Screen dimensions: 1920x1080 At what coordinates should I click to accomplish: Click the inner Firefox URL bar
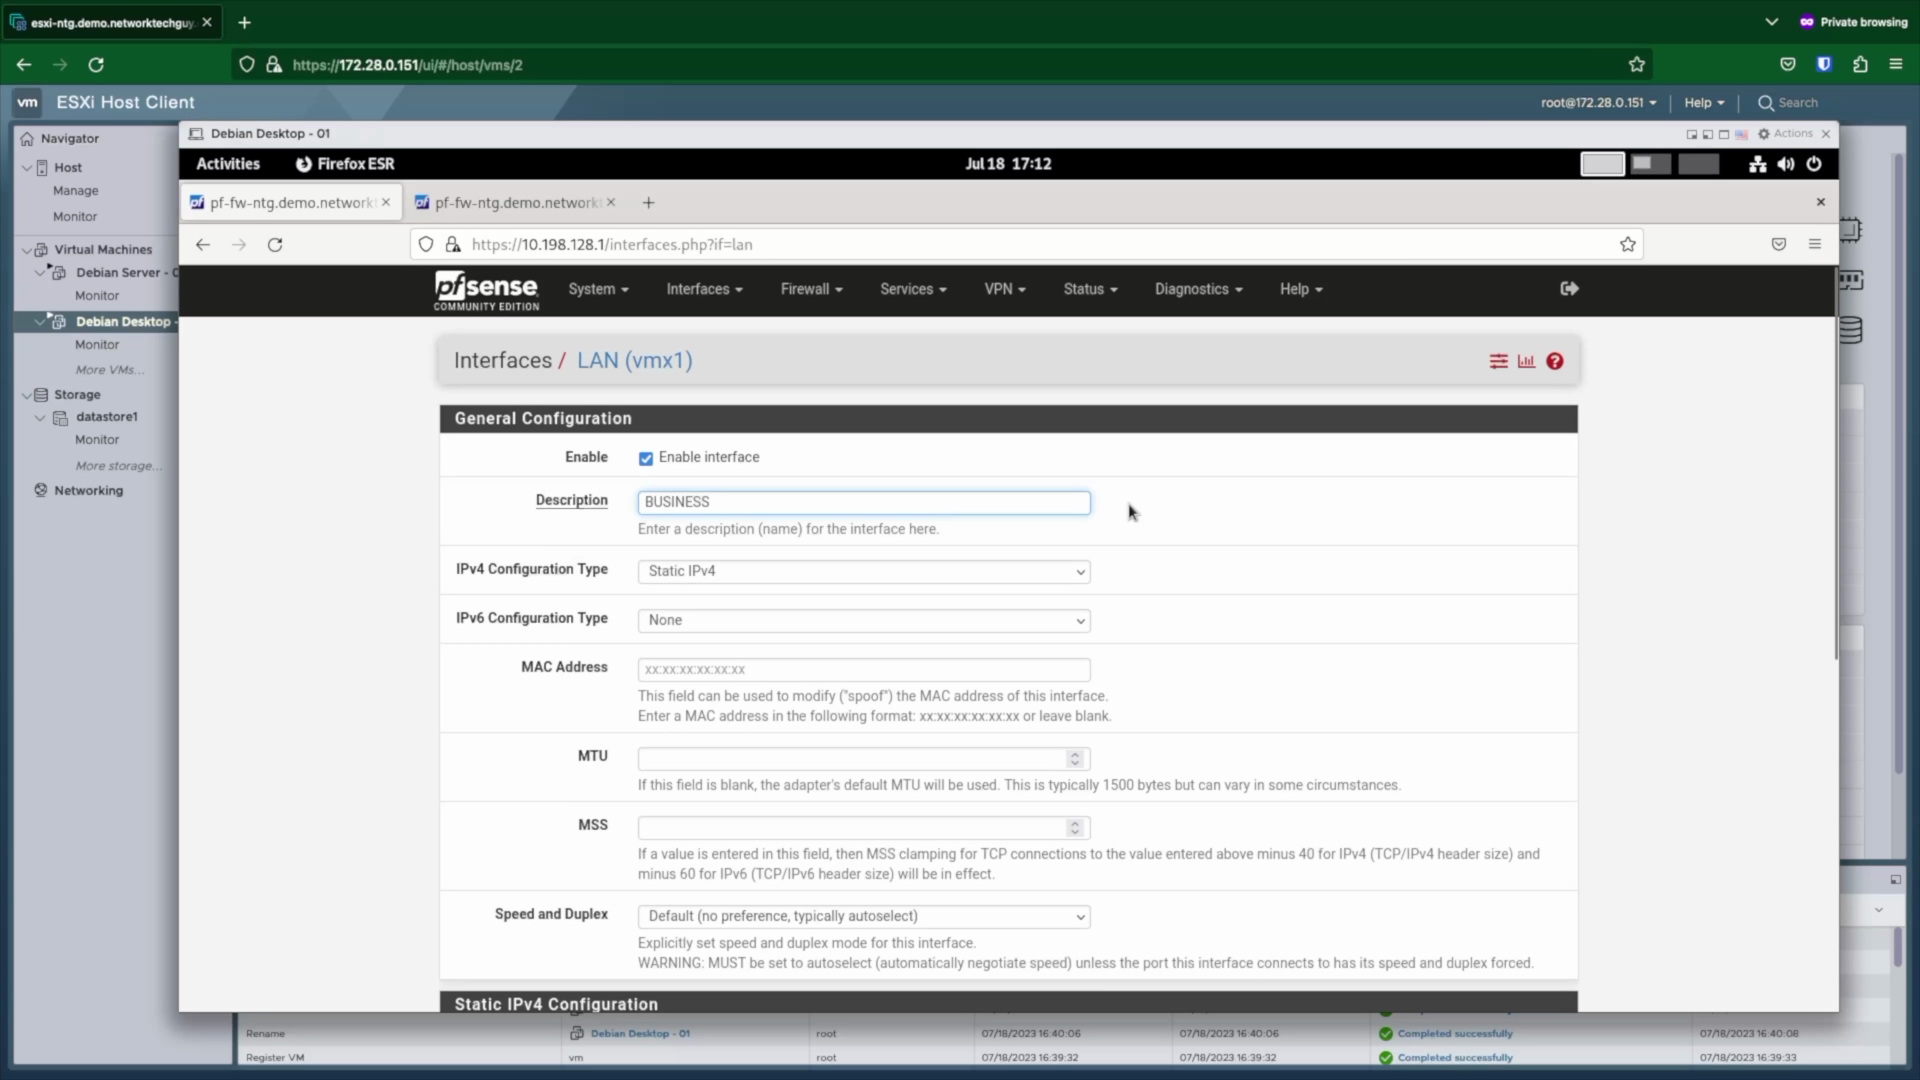1027,245
